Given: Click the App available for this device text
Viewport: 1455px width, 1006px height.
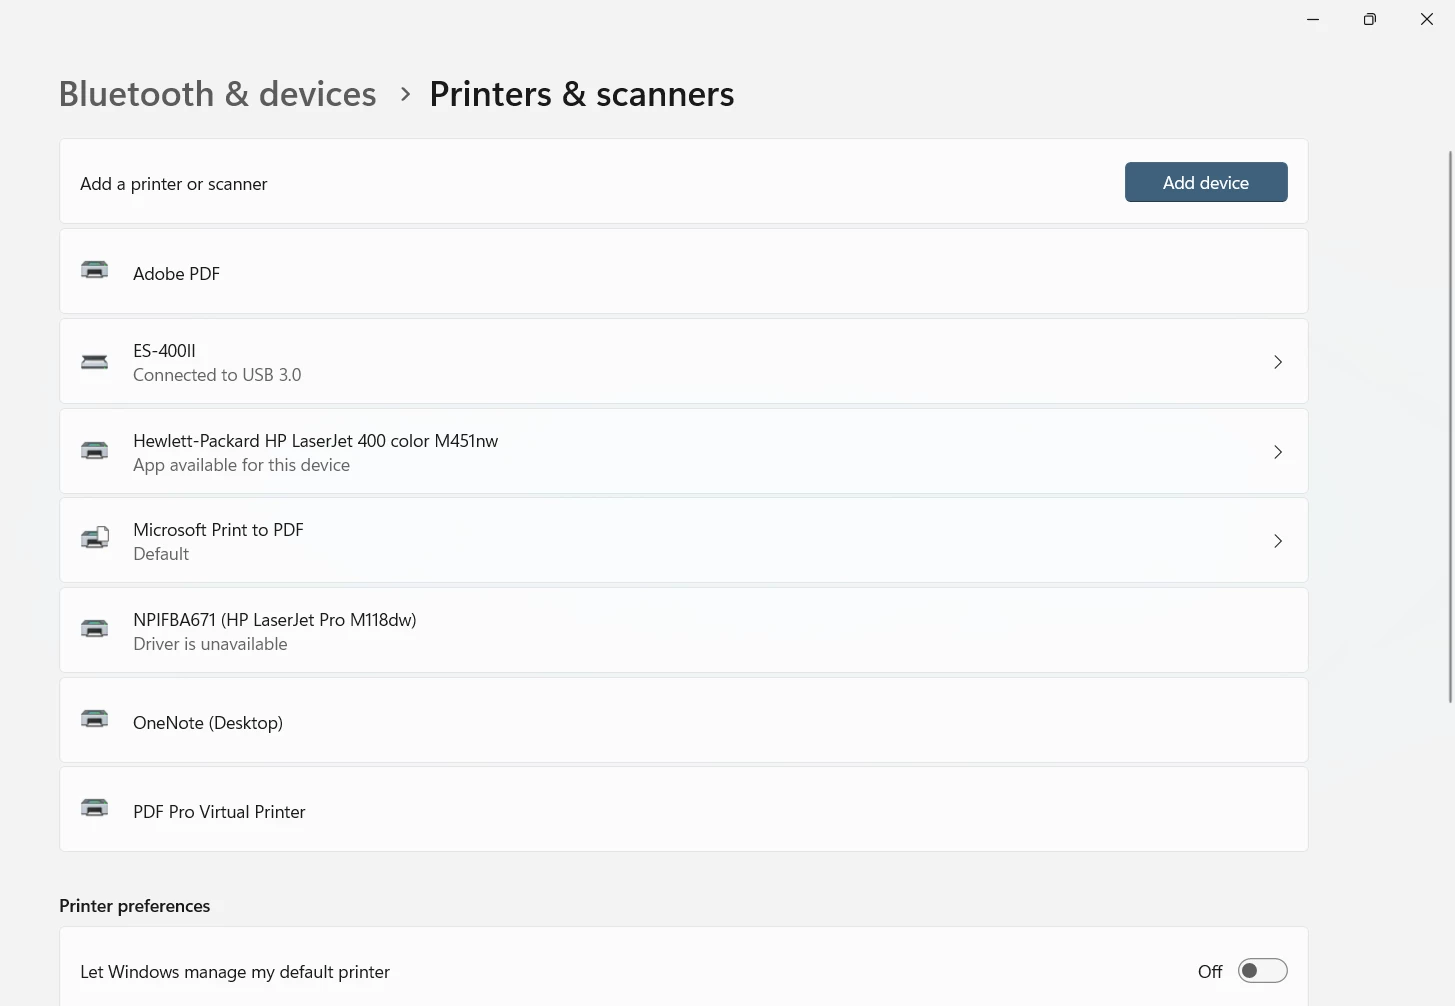Looking at the screenshot, I should (x=241, y=465).
